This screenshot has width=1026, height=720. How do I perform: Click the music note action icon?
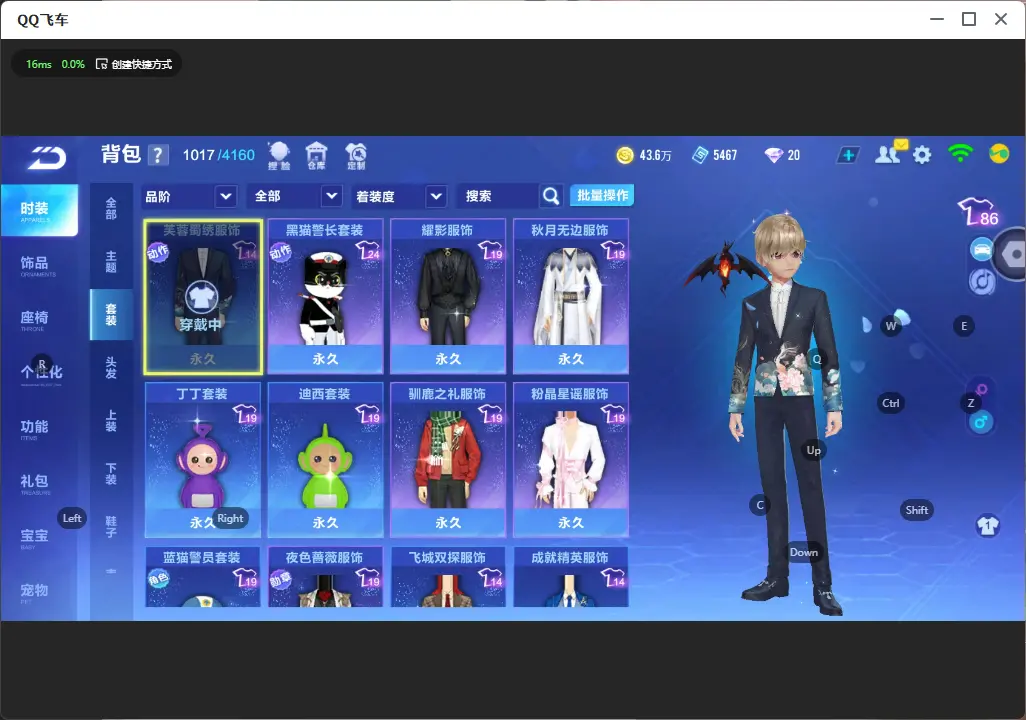982,281
